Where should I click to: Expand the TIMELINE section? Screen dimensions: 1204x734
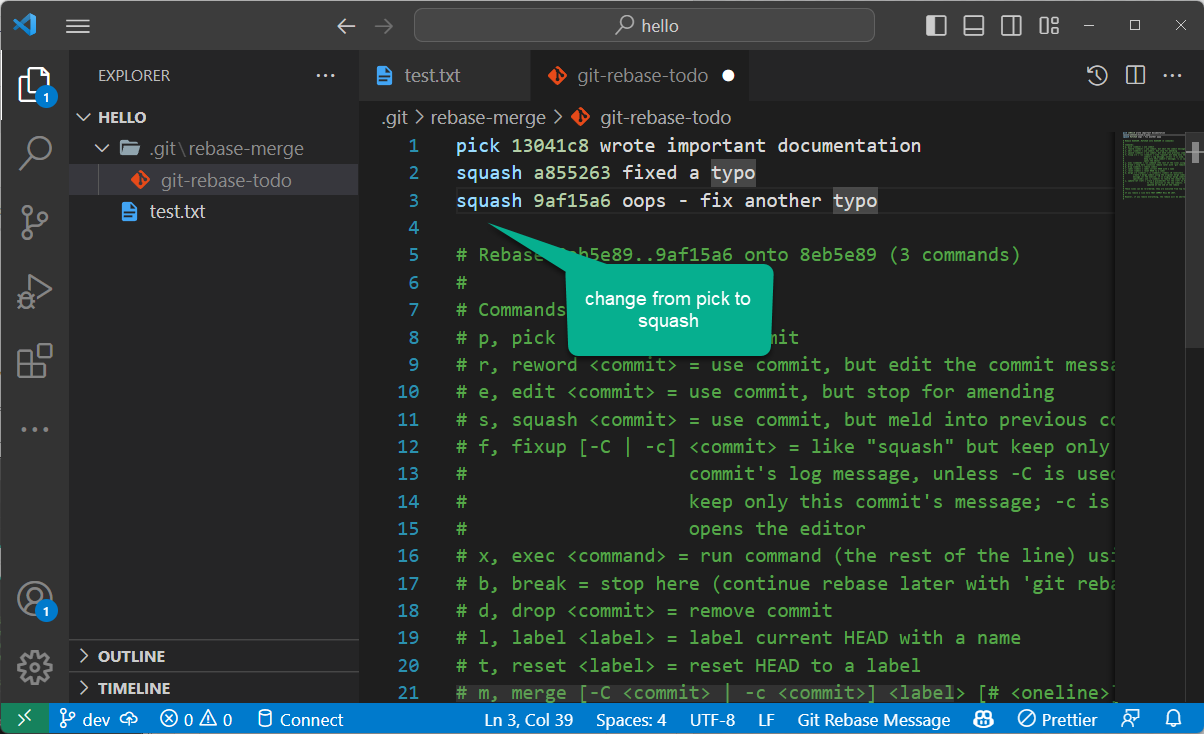[213, 688]
